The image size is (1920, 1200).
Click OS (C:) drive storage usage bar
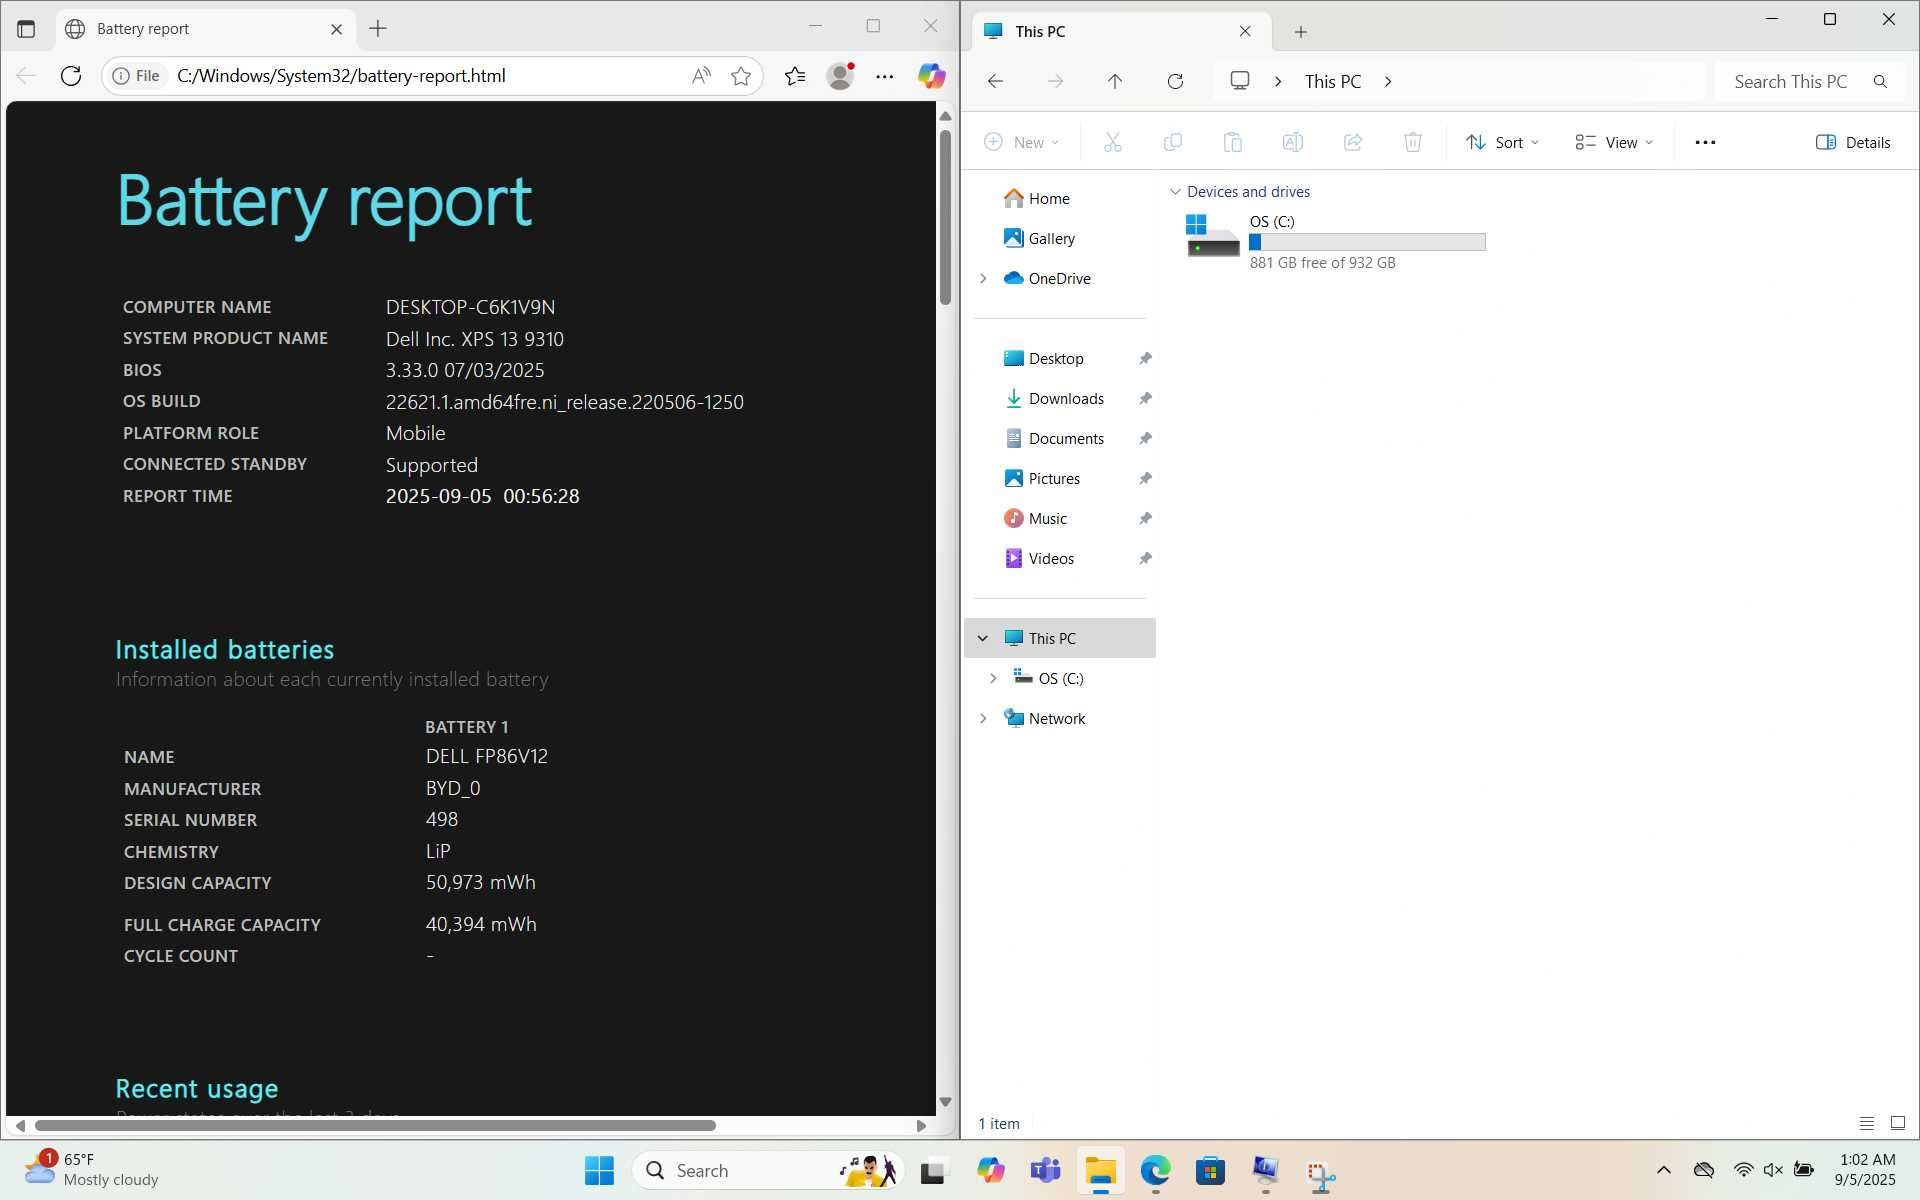[1367, 242]
